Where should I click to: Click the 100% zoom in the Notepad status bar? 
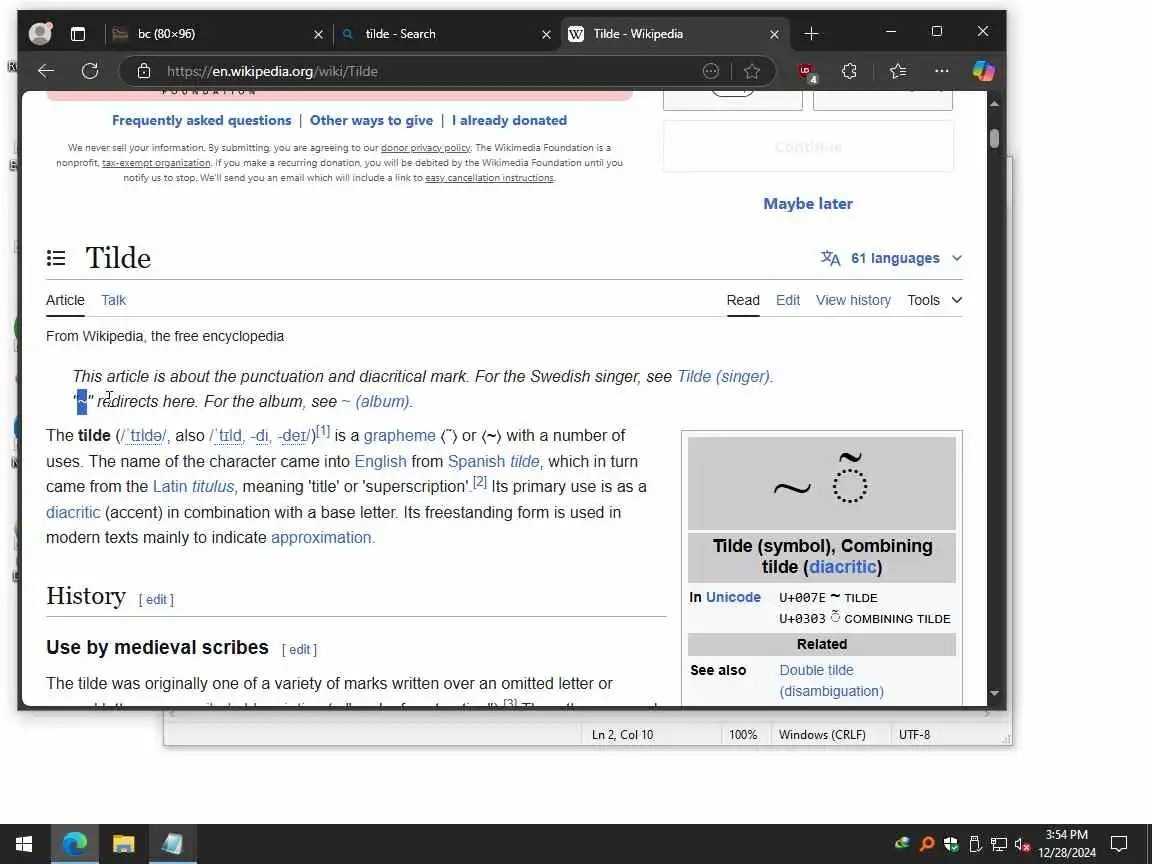[x=743, y=735]
